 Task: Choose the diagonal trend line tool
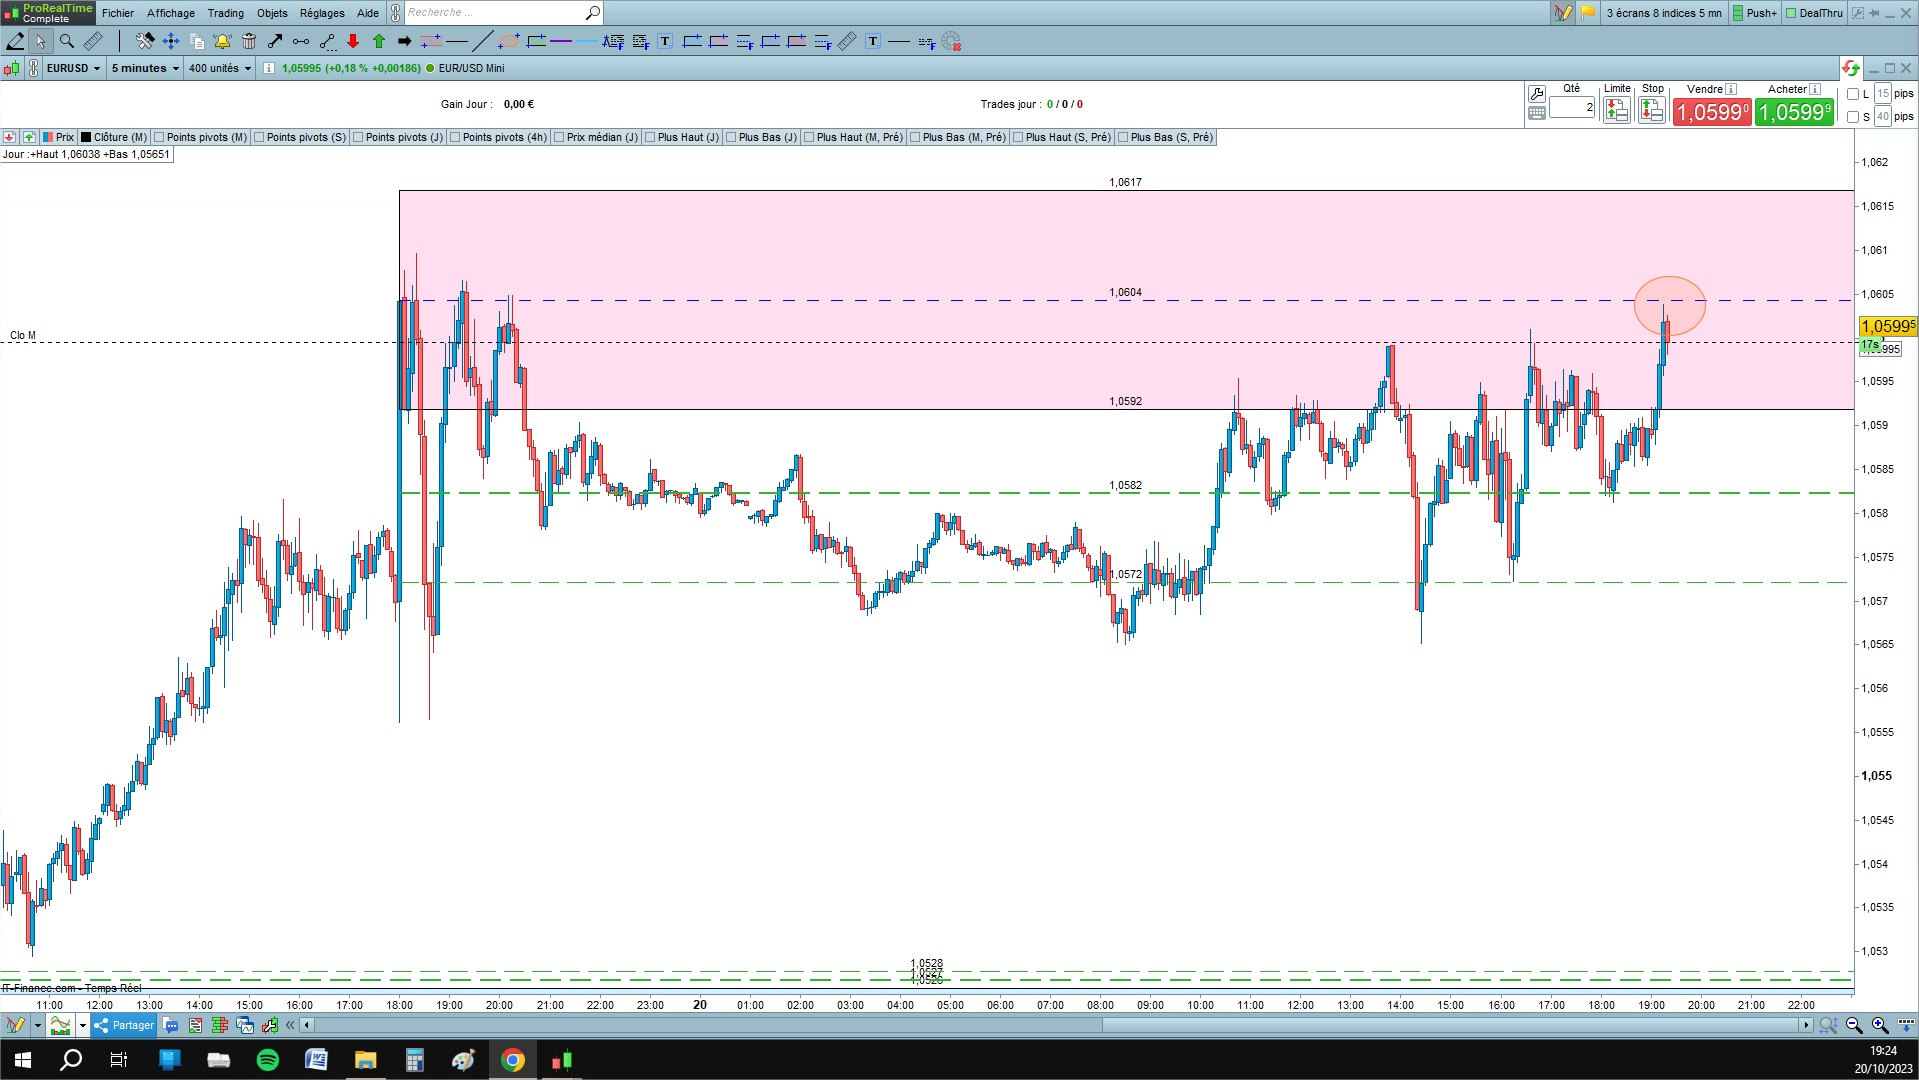[482, 41]
